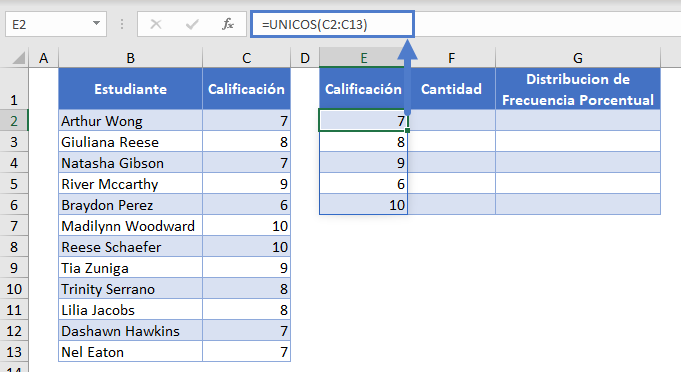Select column A header
Viewport: 681px width, 372px height.
pyautogui.click(x=43, y=58)
